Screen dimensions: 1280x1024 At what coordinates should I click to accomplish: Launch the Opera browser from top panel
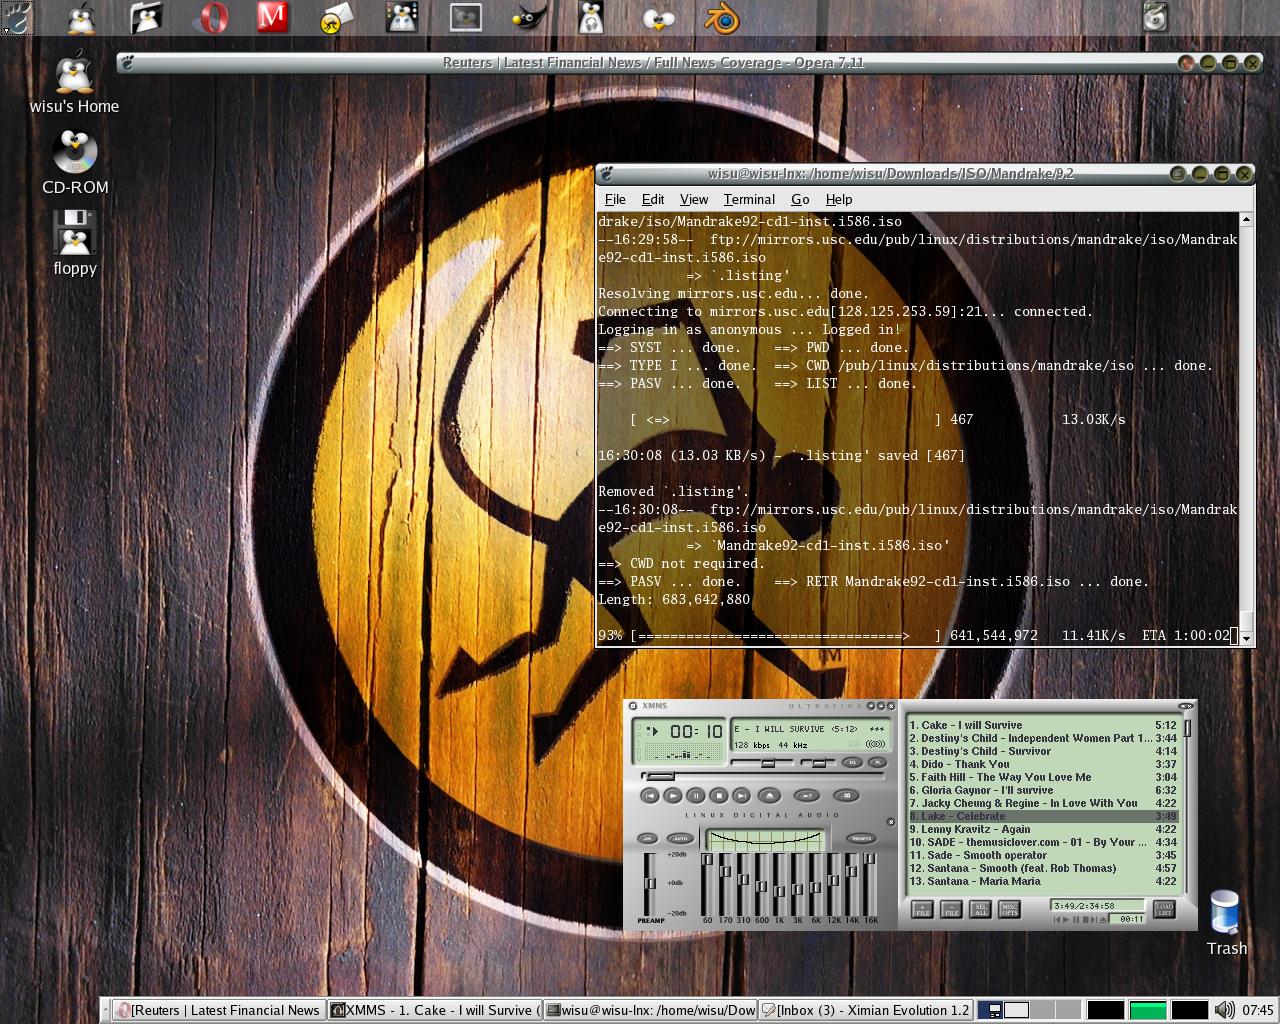click(x=210, y=17)
